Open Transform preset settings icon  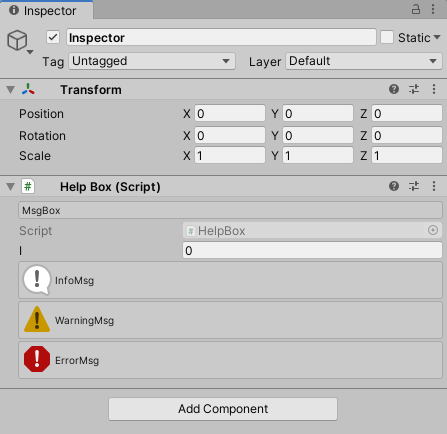pyautogui.click(x=414, y=89)
